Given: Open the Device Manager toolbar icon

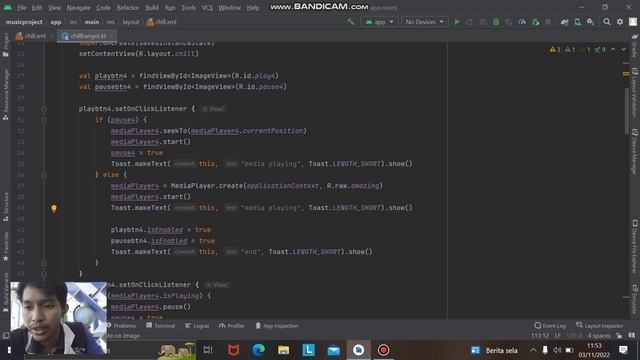Looking at the screenshot, I should 577,22.
